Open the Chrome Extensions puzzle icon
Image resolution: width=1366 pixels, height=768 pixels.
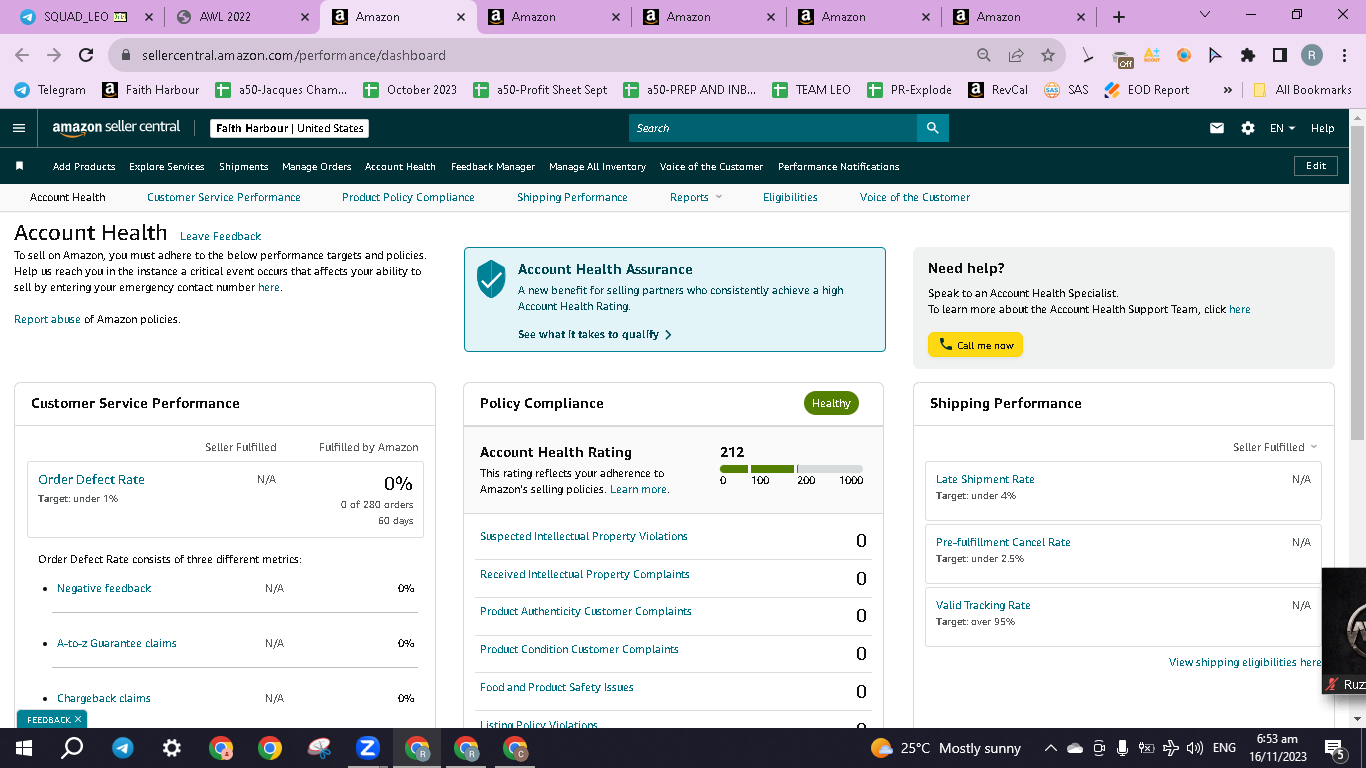pos(1247,55)
